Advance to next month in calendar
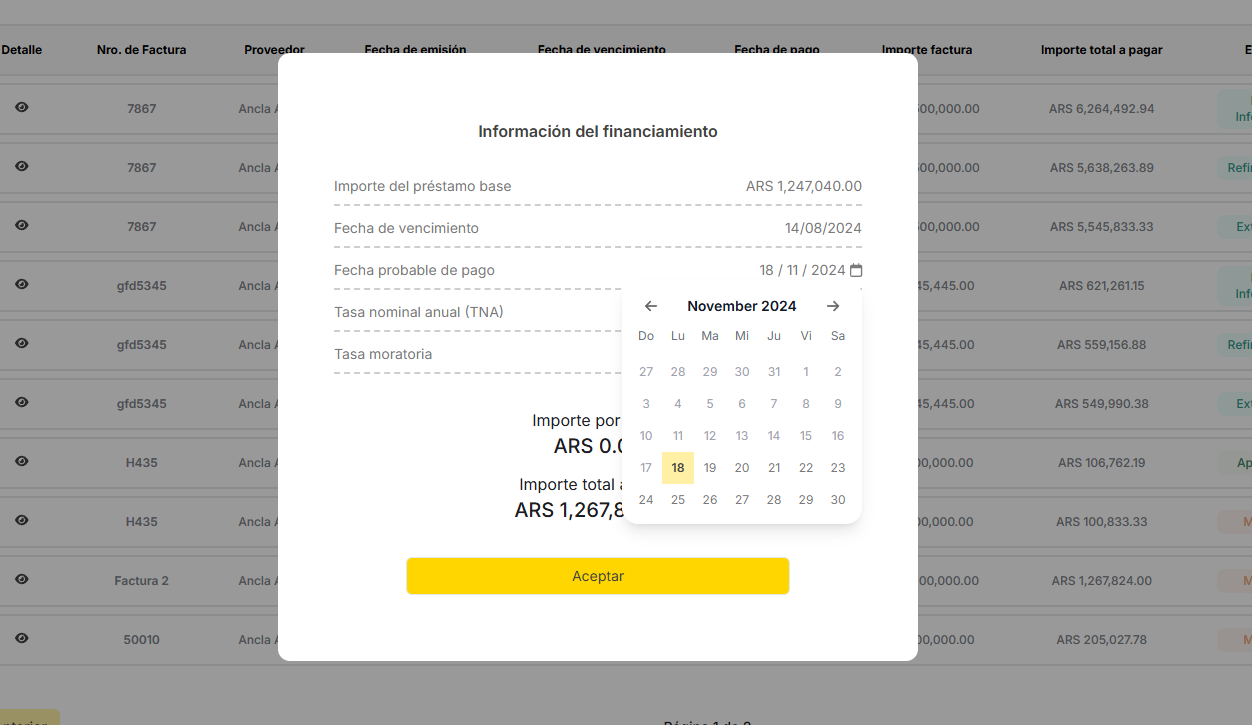Image resolution: width=1252 pixels, height=725 pixels. click(x=833, y=306)
